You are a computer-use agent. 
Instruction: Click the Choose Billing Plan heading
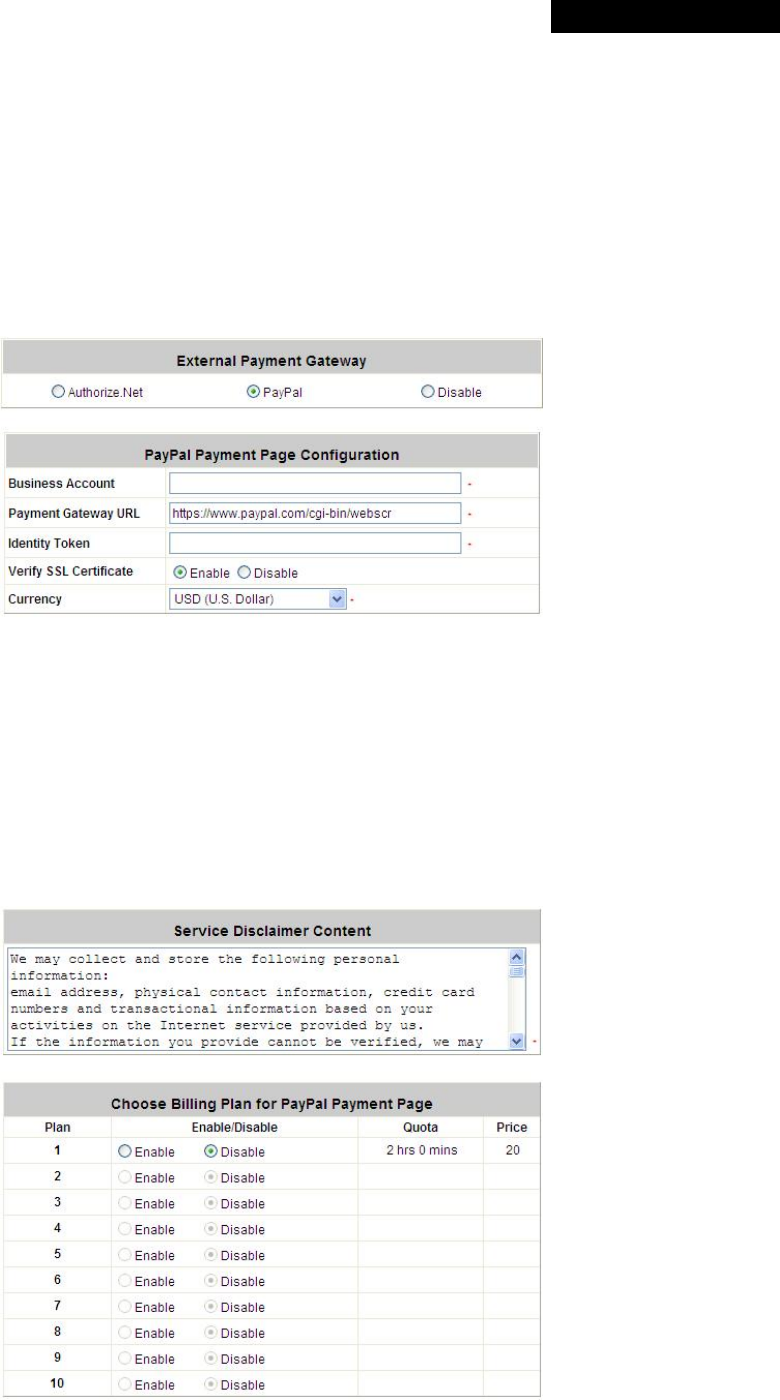click(x=272, y=1103)
